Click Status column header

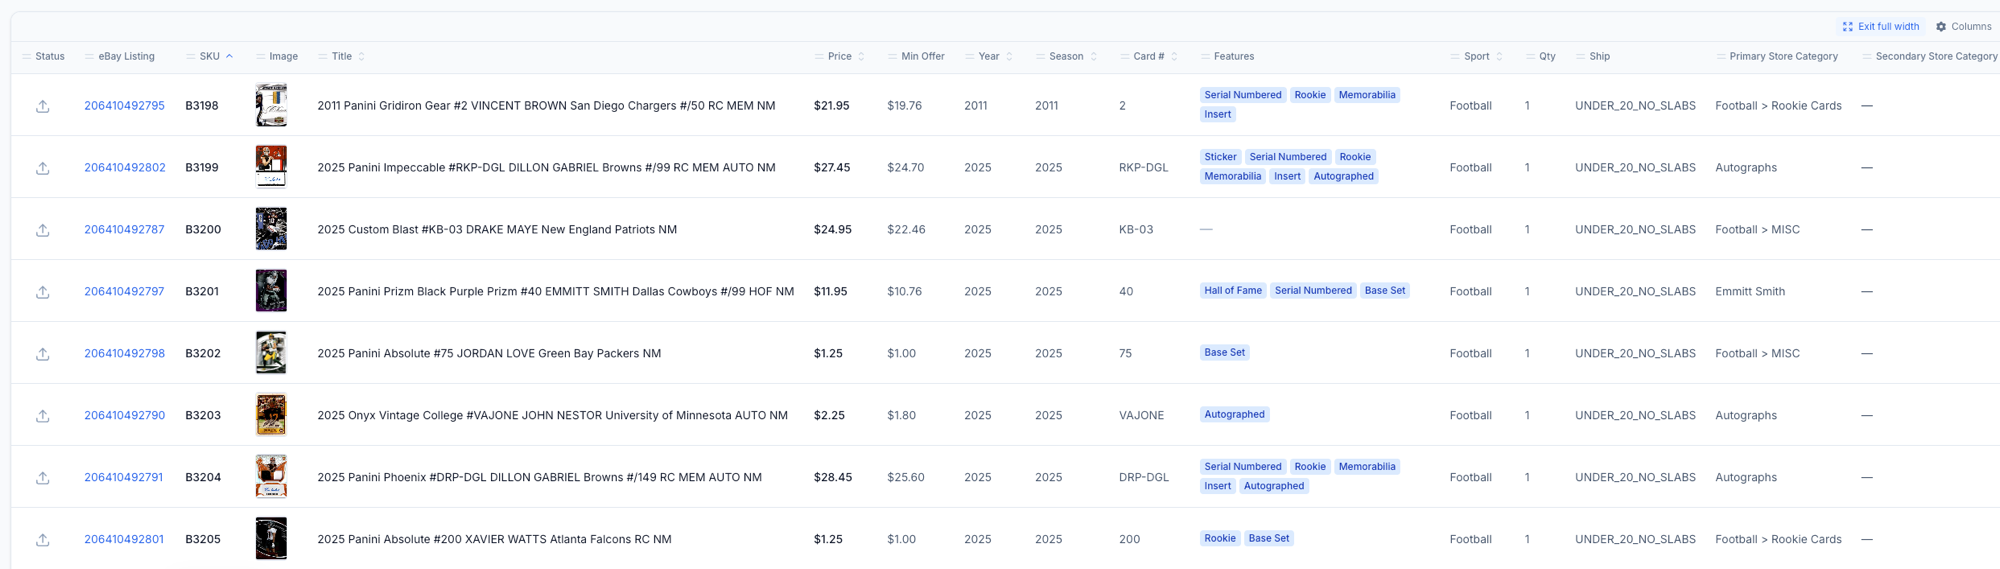[x=50, y=56]
